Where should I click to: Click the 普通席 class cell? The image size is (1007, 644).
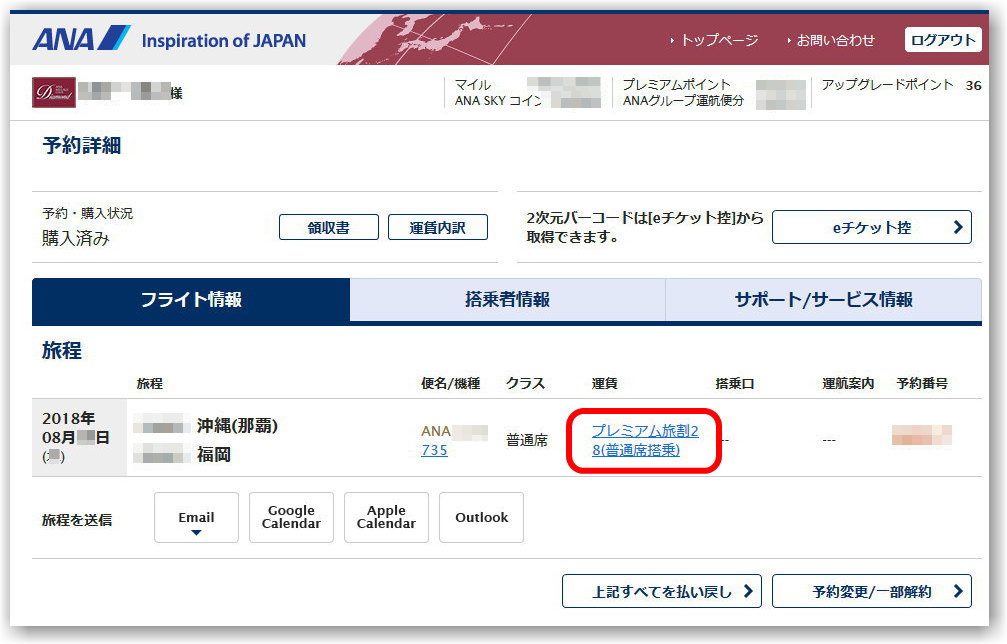(x=527, y=440)
